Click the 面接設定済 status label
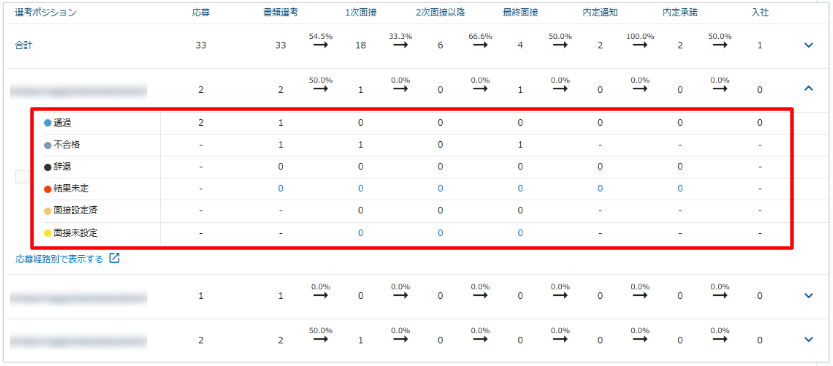833x366 pixels. point(75,210)
